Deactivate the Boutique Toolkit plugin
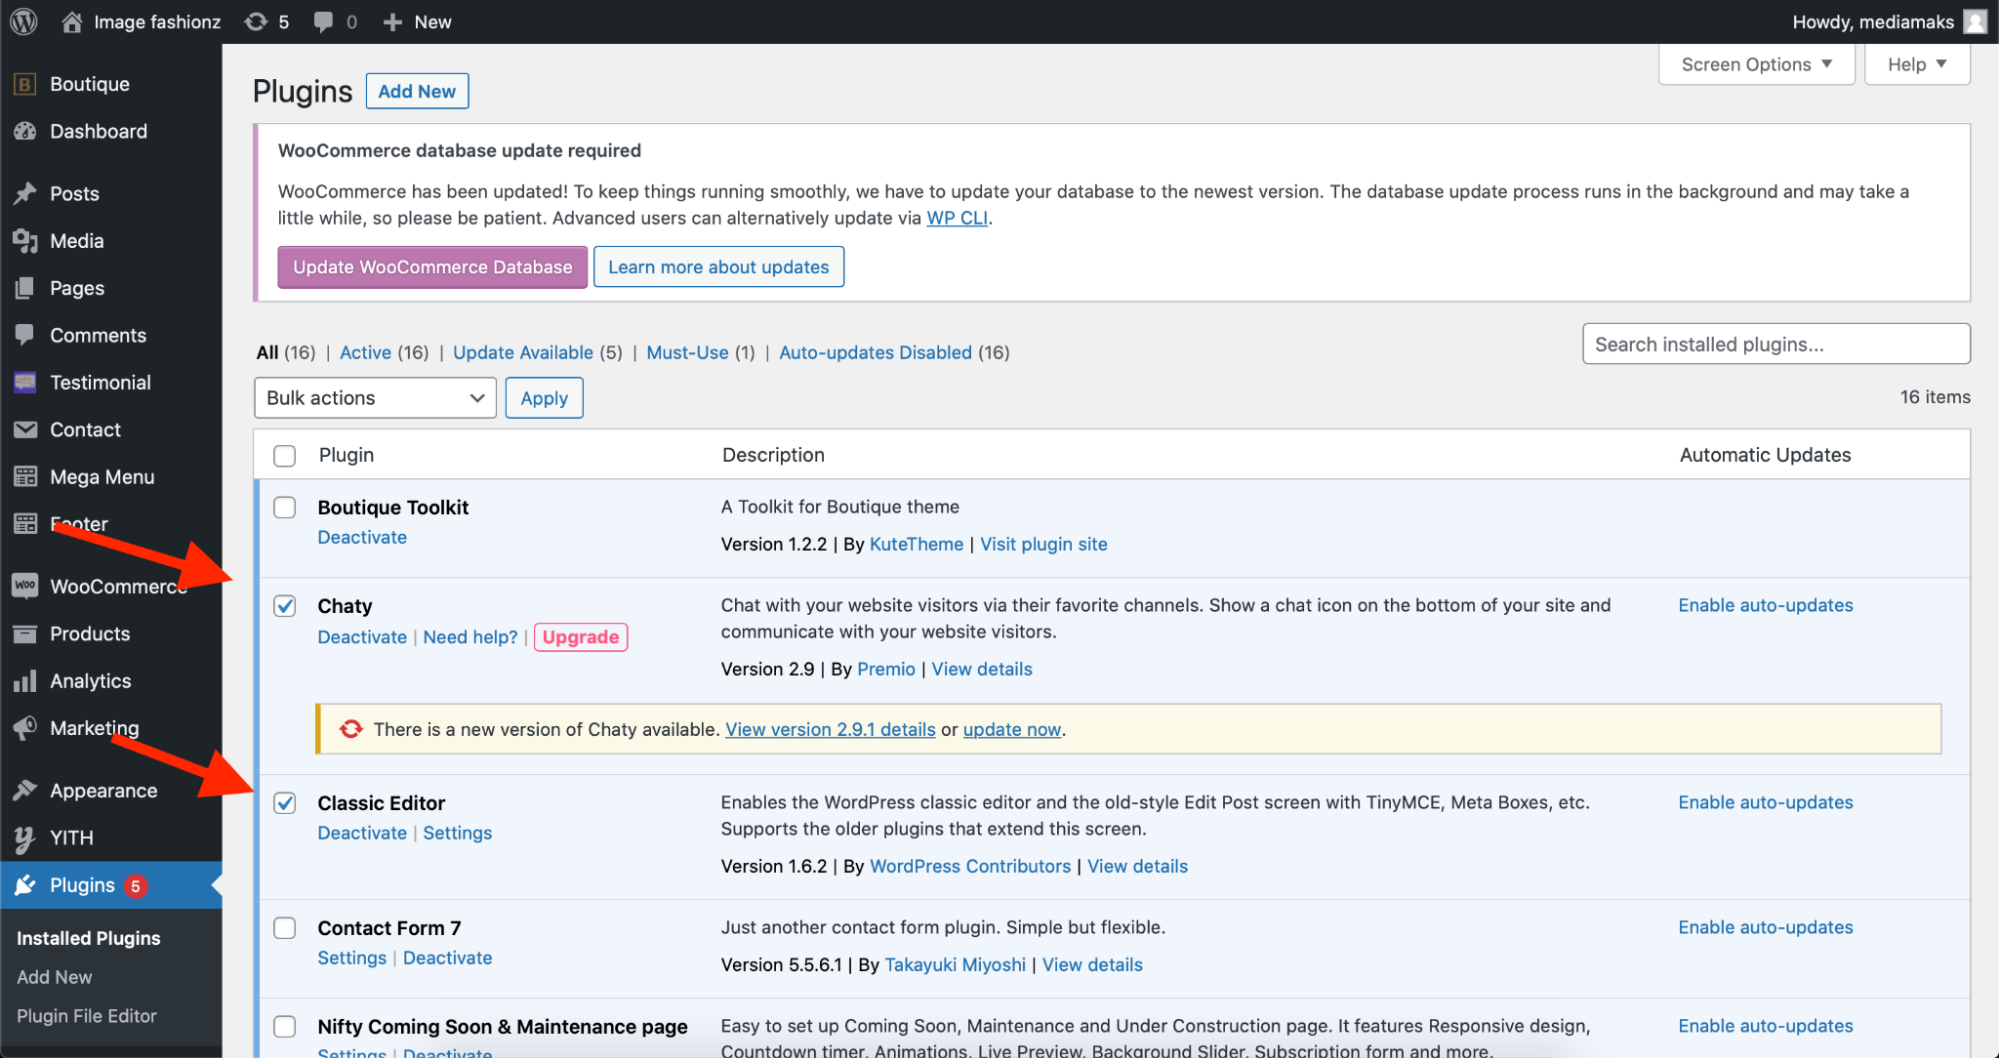1999x1059 pixels. [x=362, y=537]
